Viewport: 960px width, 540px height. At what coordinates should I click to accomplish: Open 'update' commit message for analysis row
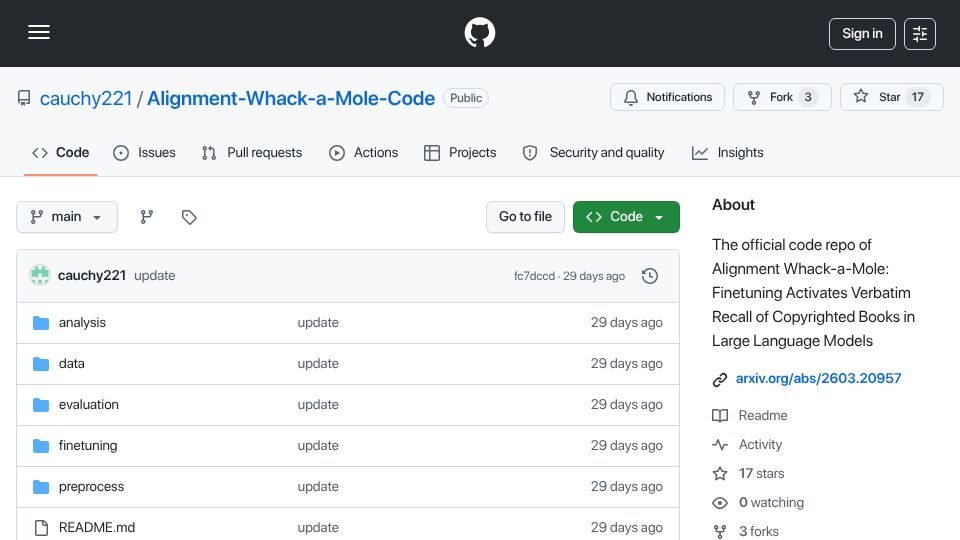tap(318, 323)
